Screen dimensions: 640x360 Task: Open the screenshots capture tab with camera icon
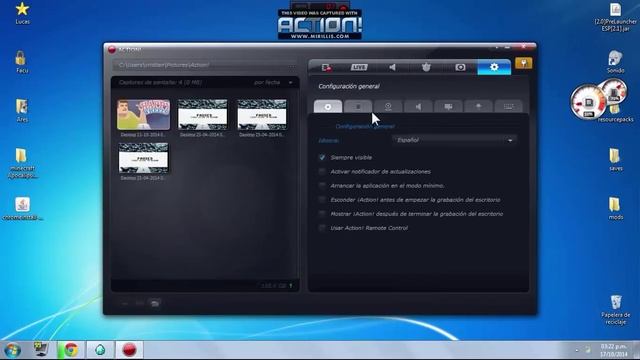[460, 67]
